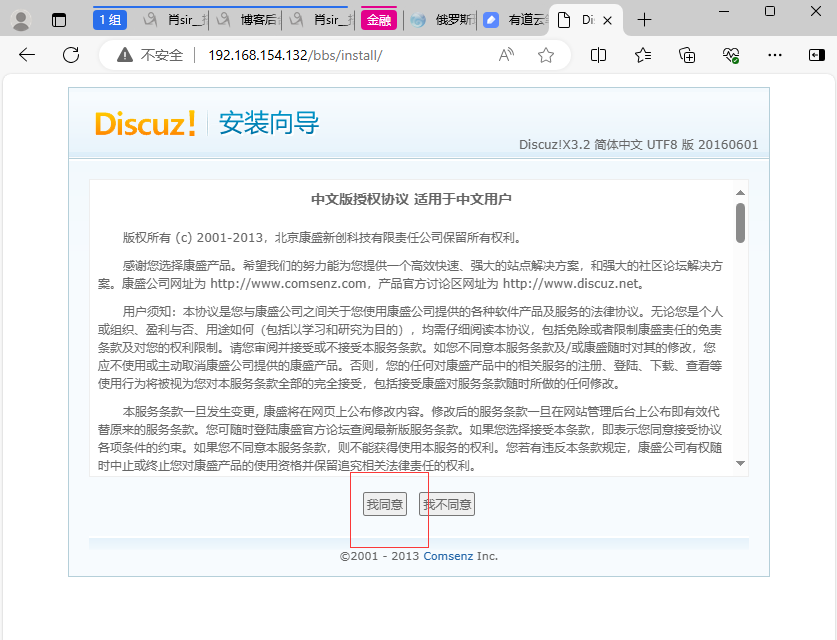Close the current Discuz tab
837x640 pixels.
tap(607, 20)
